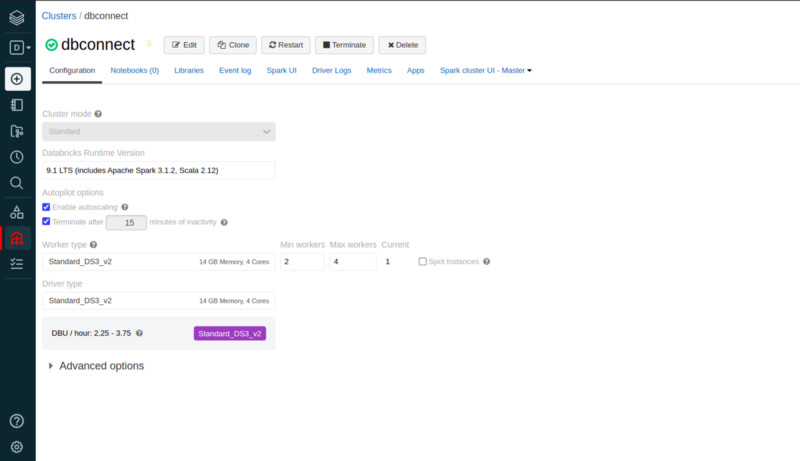Click the Clone button

233,45
